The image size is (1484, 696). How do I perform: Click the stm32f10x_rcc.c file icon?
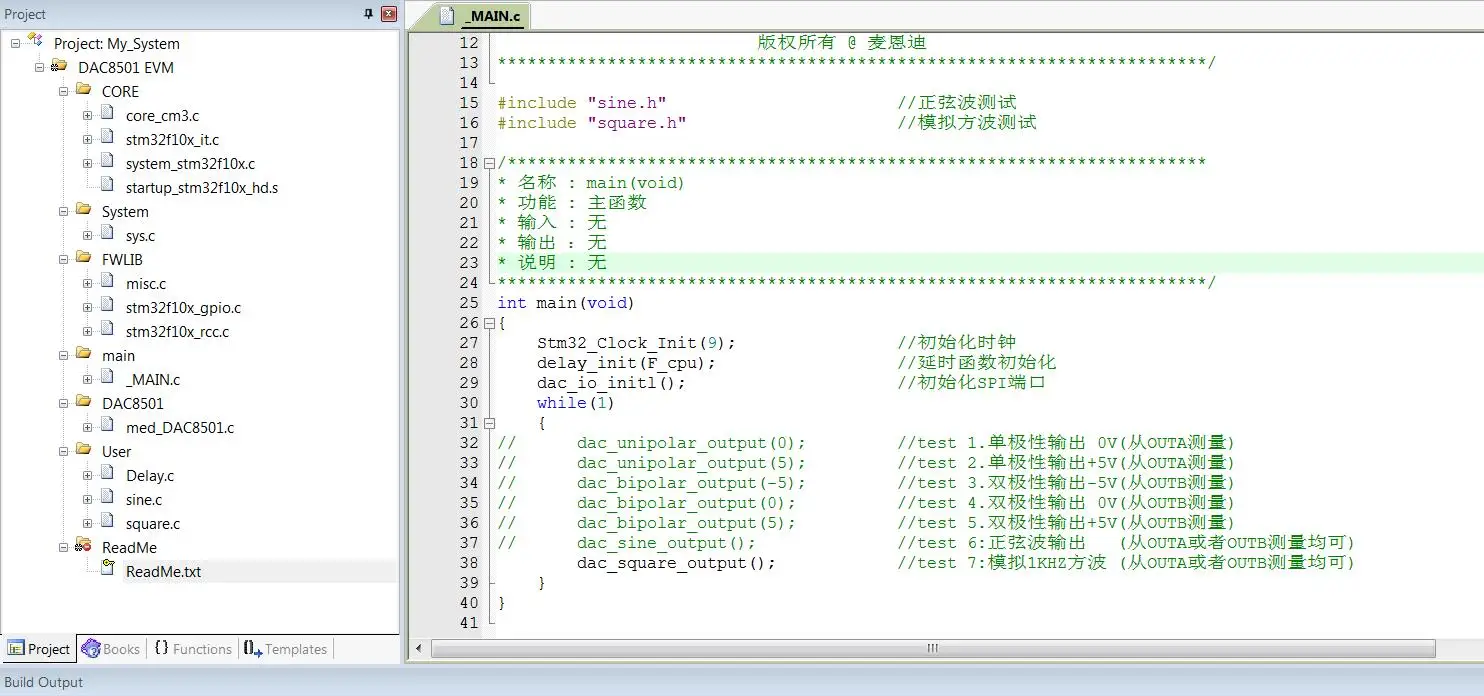tap(107, 329)
